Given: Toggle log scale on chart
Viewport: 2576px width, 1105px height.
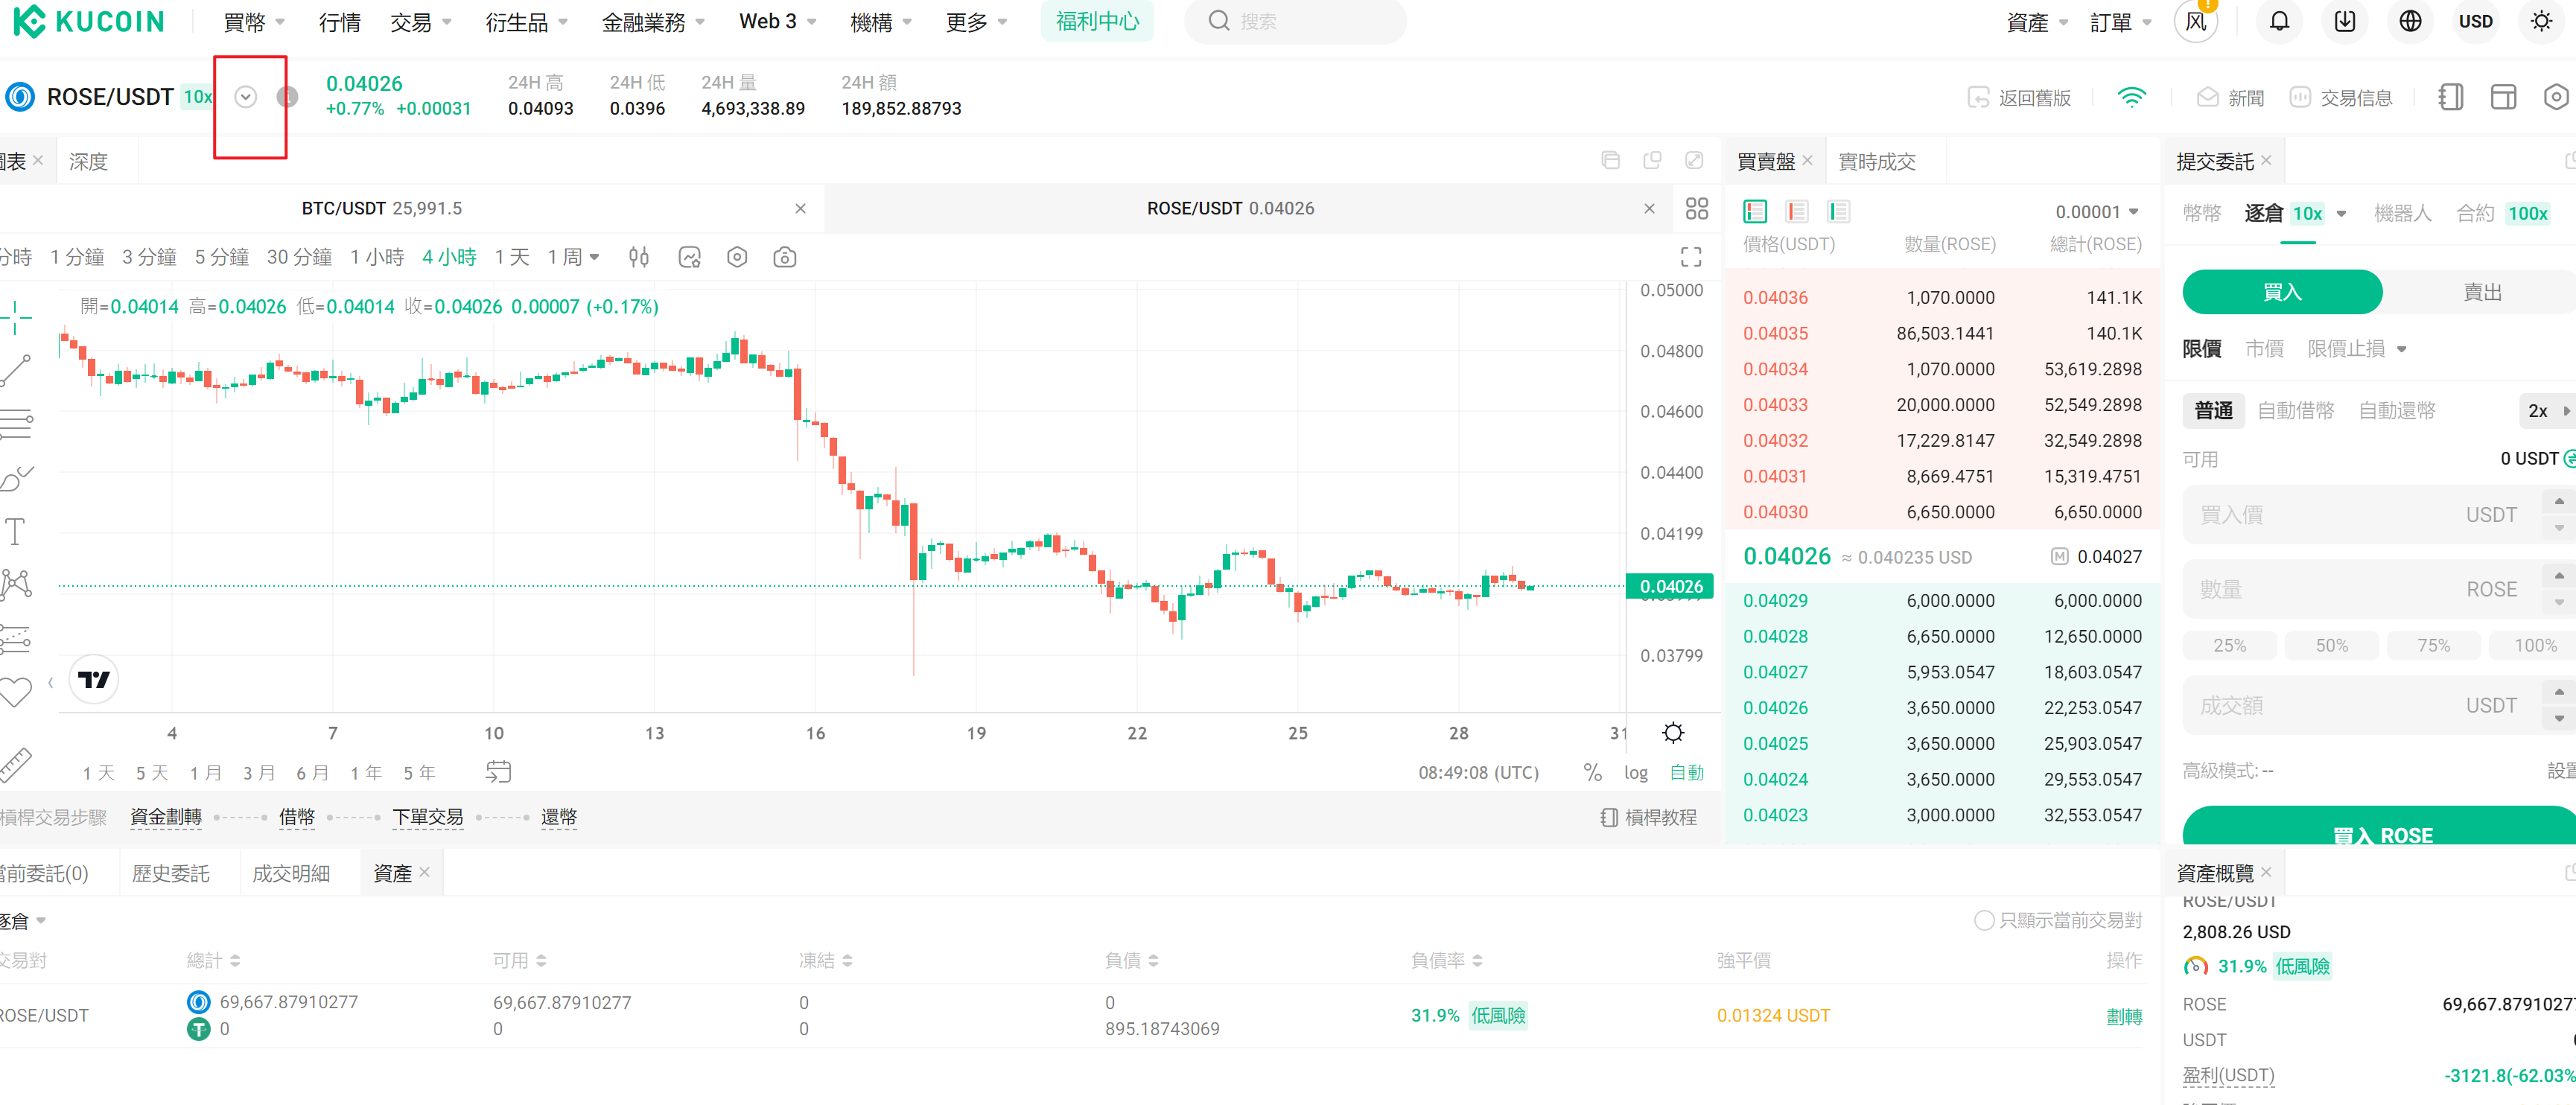Looking at the screenshot, I should pyautogui.click(x=1636, y=772).
